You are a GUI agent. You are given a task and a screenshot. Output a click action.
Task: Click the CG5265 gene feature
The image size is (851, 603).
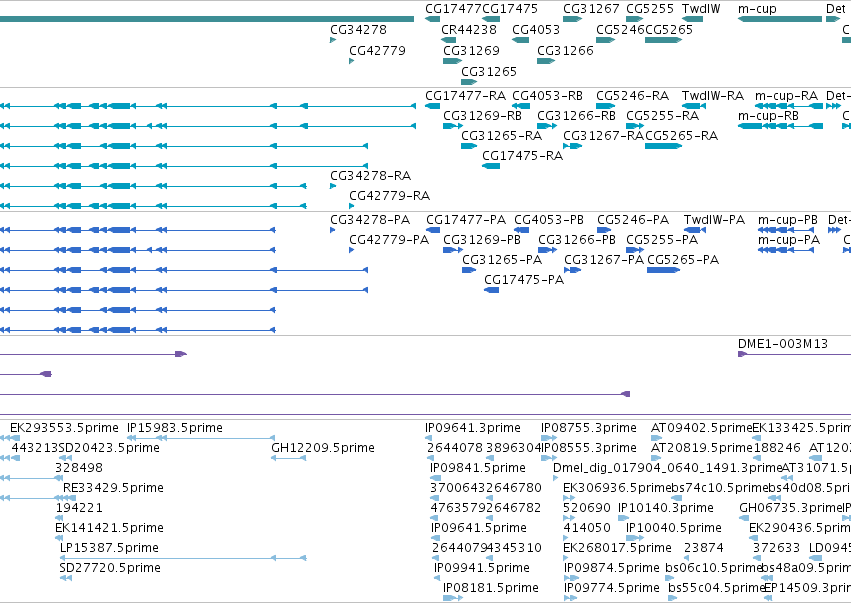[x=663, y=40]
